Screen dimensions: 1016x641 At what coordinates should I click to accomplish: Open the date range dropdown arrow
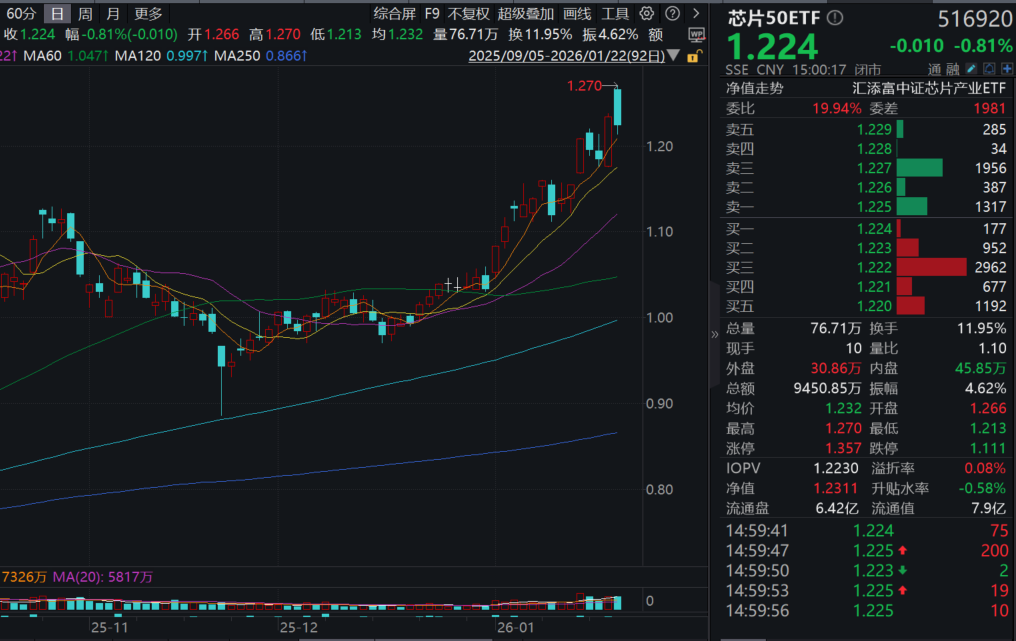674,55
